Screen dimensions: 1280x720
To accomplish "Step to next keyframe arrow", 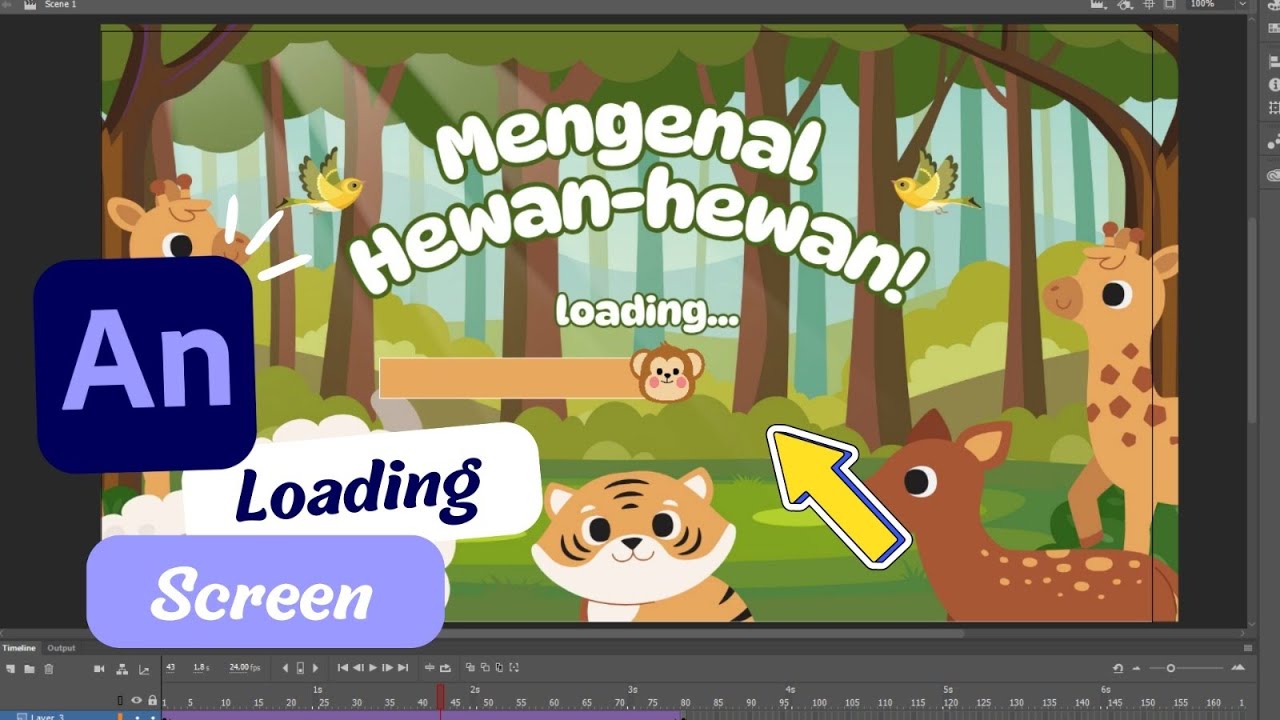I will click(316, 668).
